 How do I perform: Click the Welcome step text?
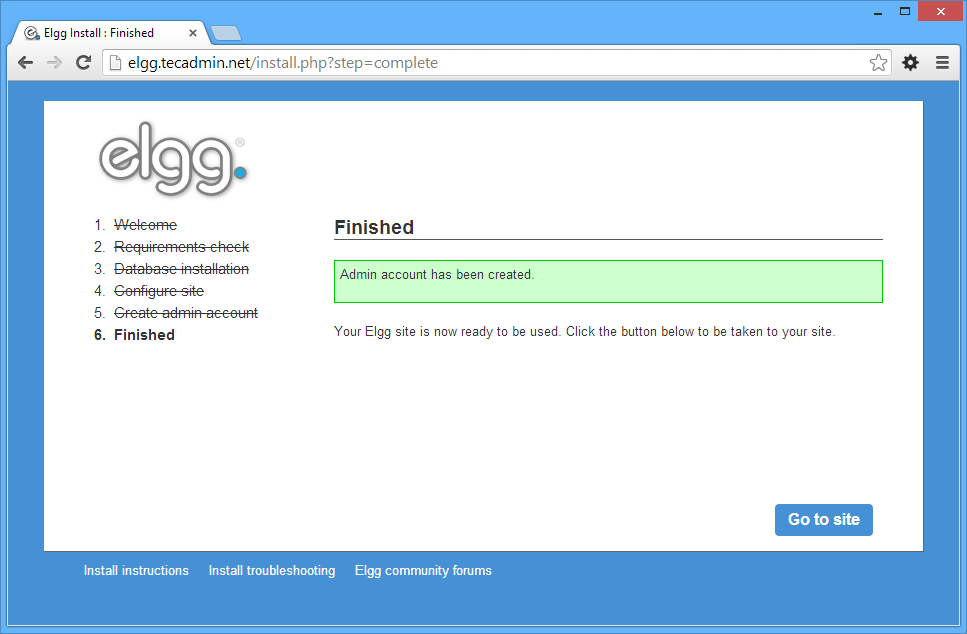[146, 225]
